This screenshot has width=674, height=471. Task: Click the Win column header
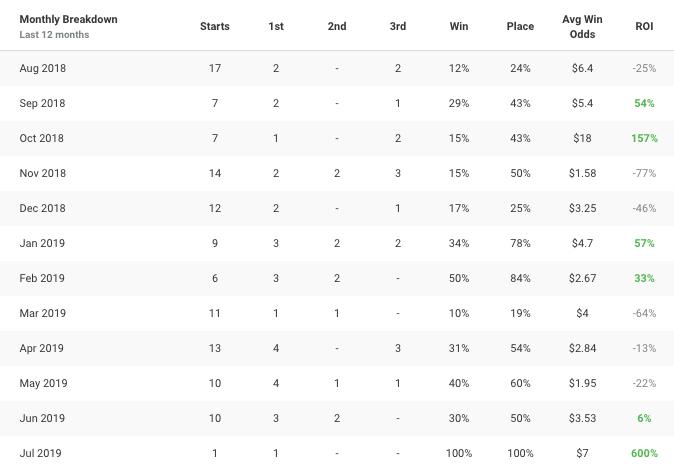point(459,26)
